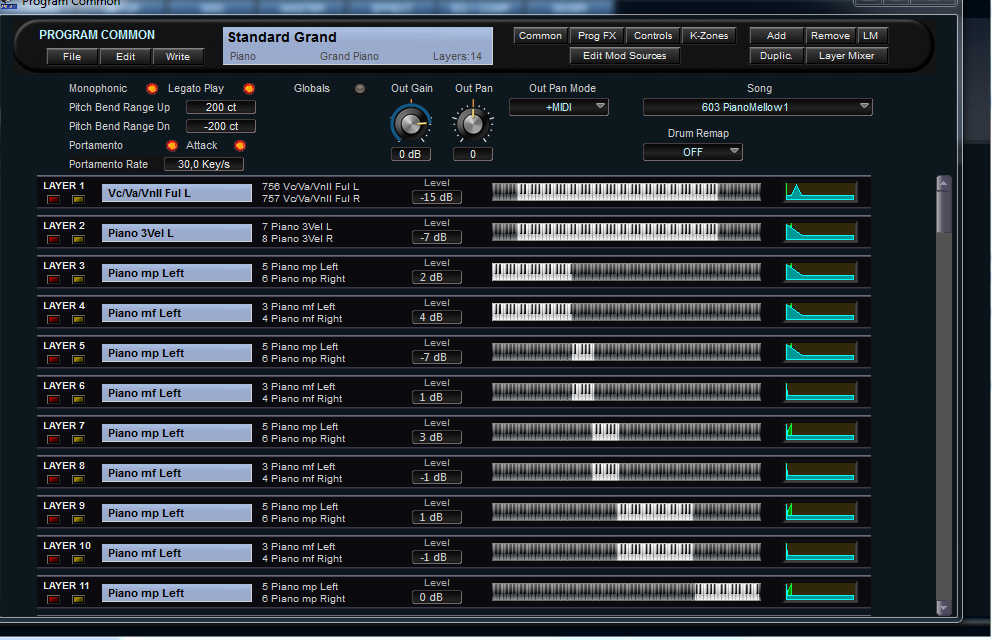Click the Pitch Bend Range Up value field
The width and height of the screenshot is (992, 640).
tap(221, 107)
